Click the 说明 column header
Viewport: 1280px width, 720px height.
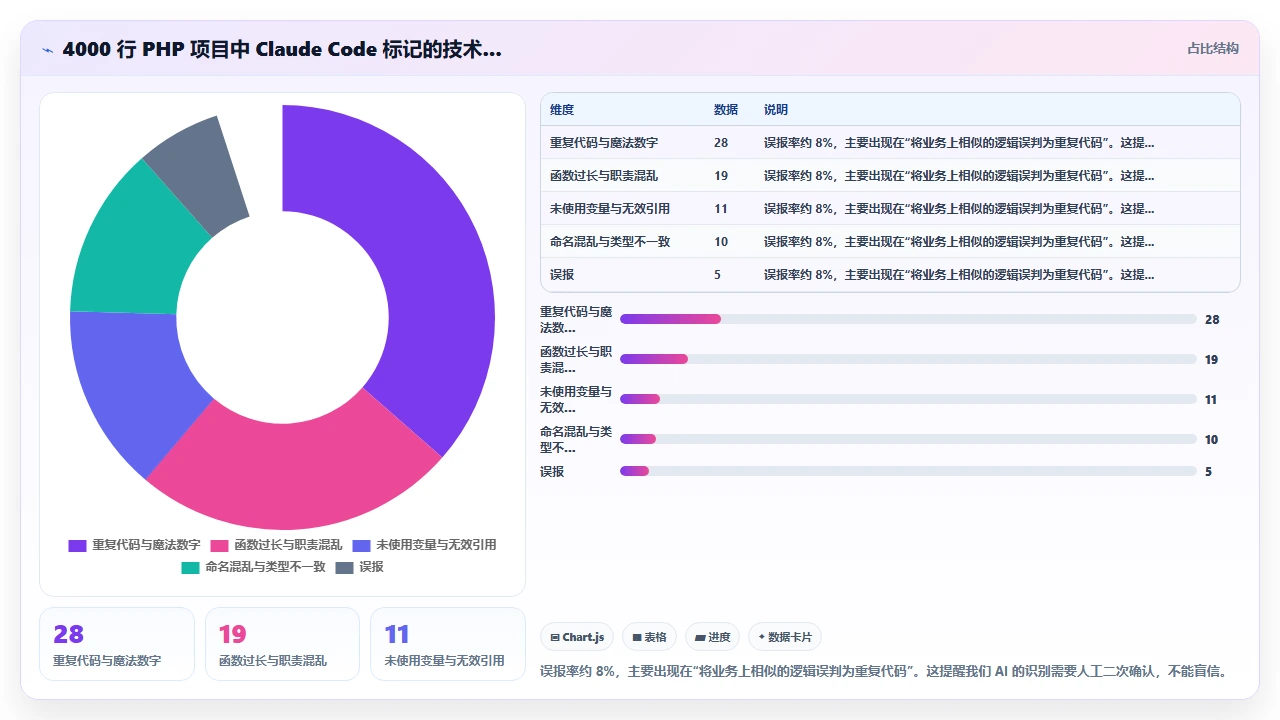tap(776, 110)
